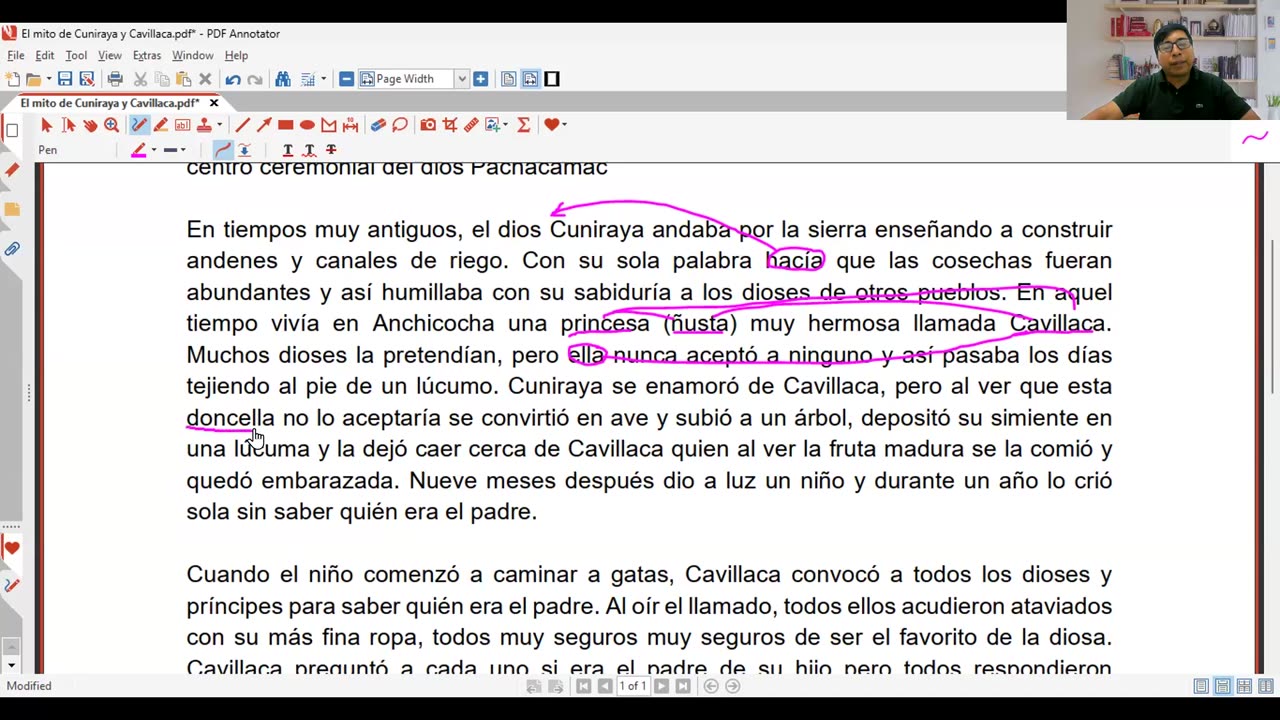Click the Cut scissors icon

pos(141,79)
